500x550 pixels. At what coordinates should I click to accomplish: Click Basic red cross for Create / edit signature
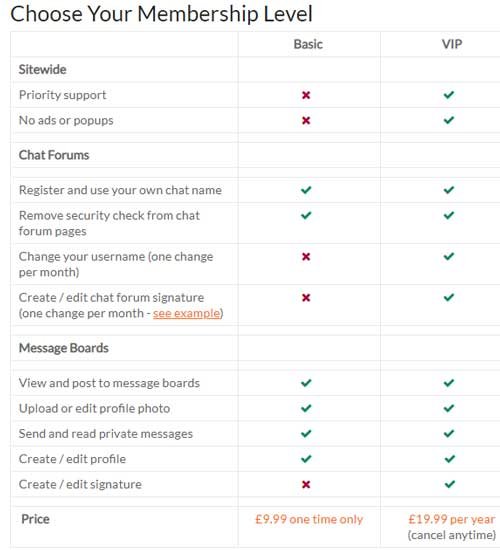click(306, 484)
